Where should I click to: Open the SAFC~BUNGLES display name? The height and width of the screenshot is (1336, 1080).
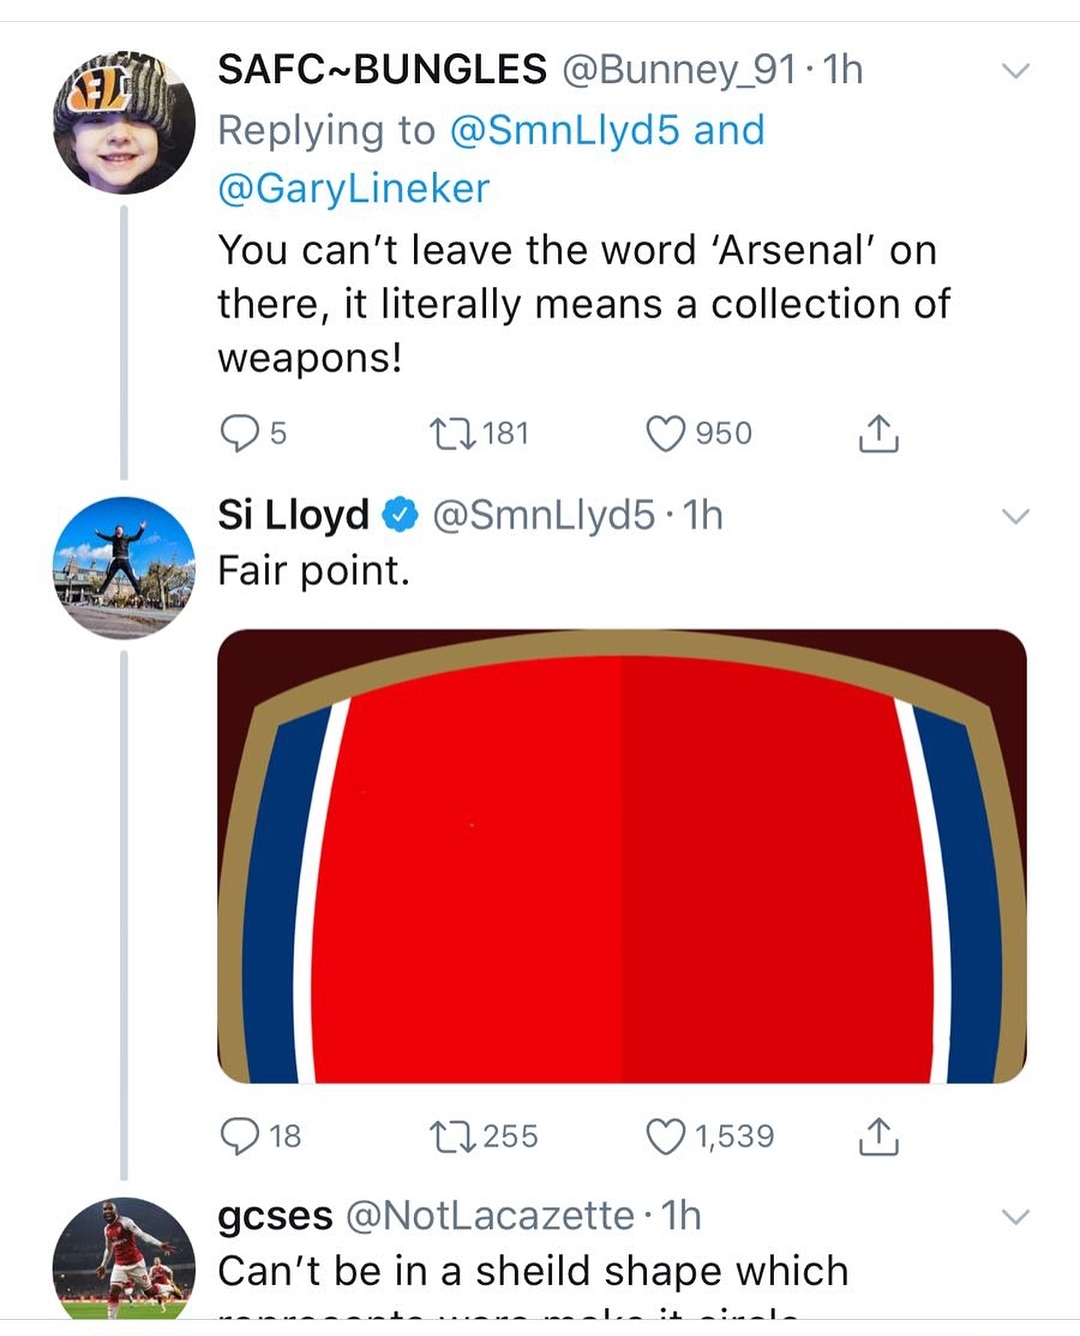tap(382, 70)
